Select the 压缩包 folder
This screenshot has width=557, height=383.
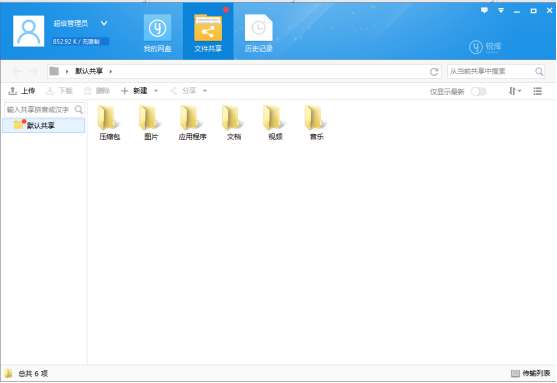109,123
